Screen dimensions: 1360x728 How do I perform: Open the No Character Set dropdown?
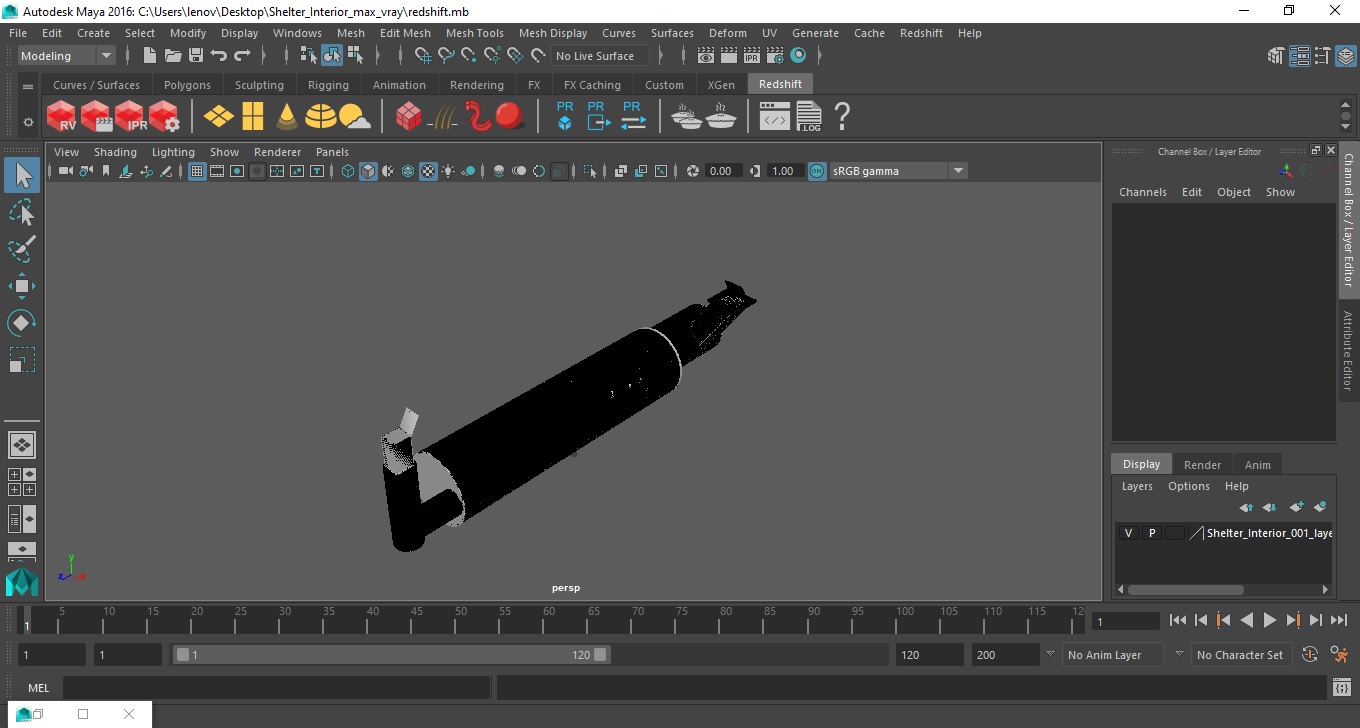click(x=1240, y=655)
